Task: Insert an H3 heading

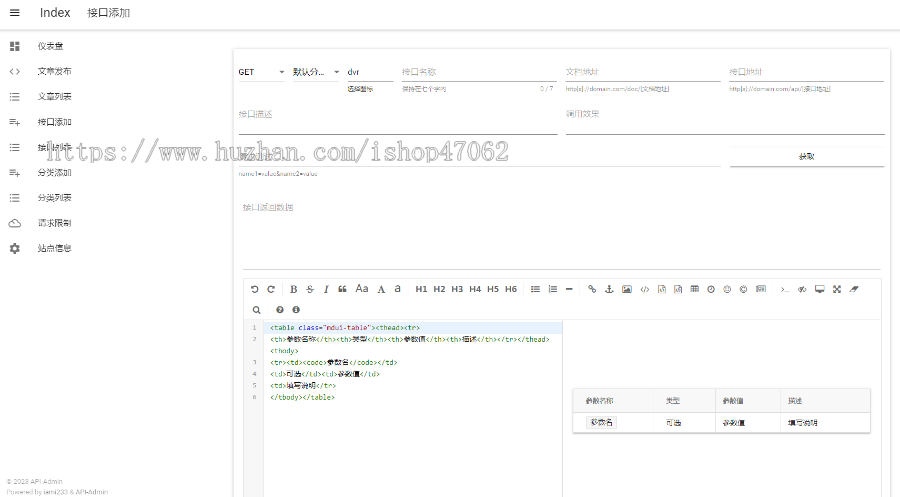Action: point(457,289)
